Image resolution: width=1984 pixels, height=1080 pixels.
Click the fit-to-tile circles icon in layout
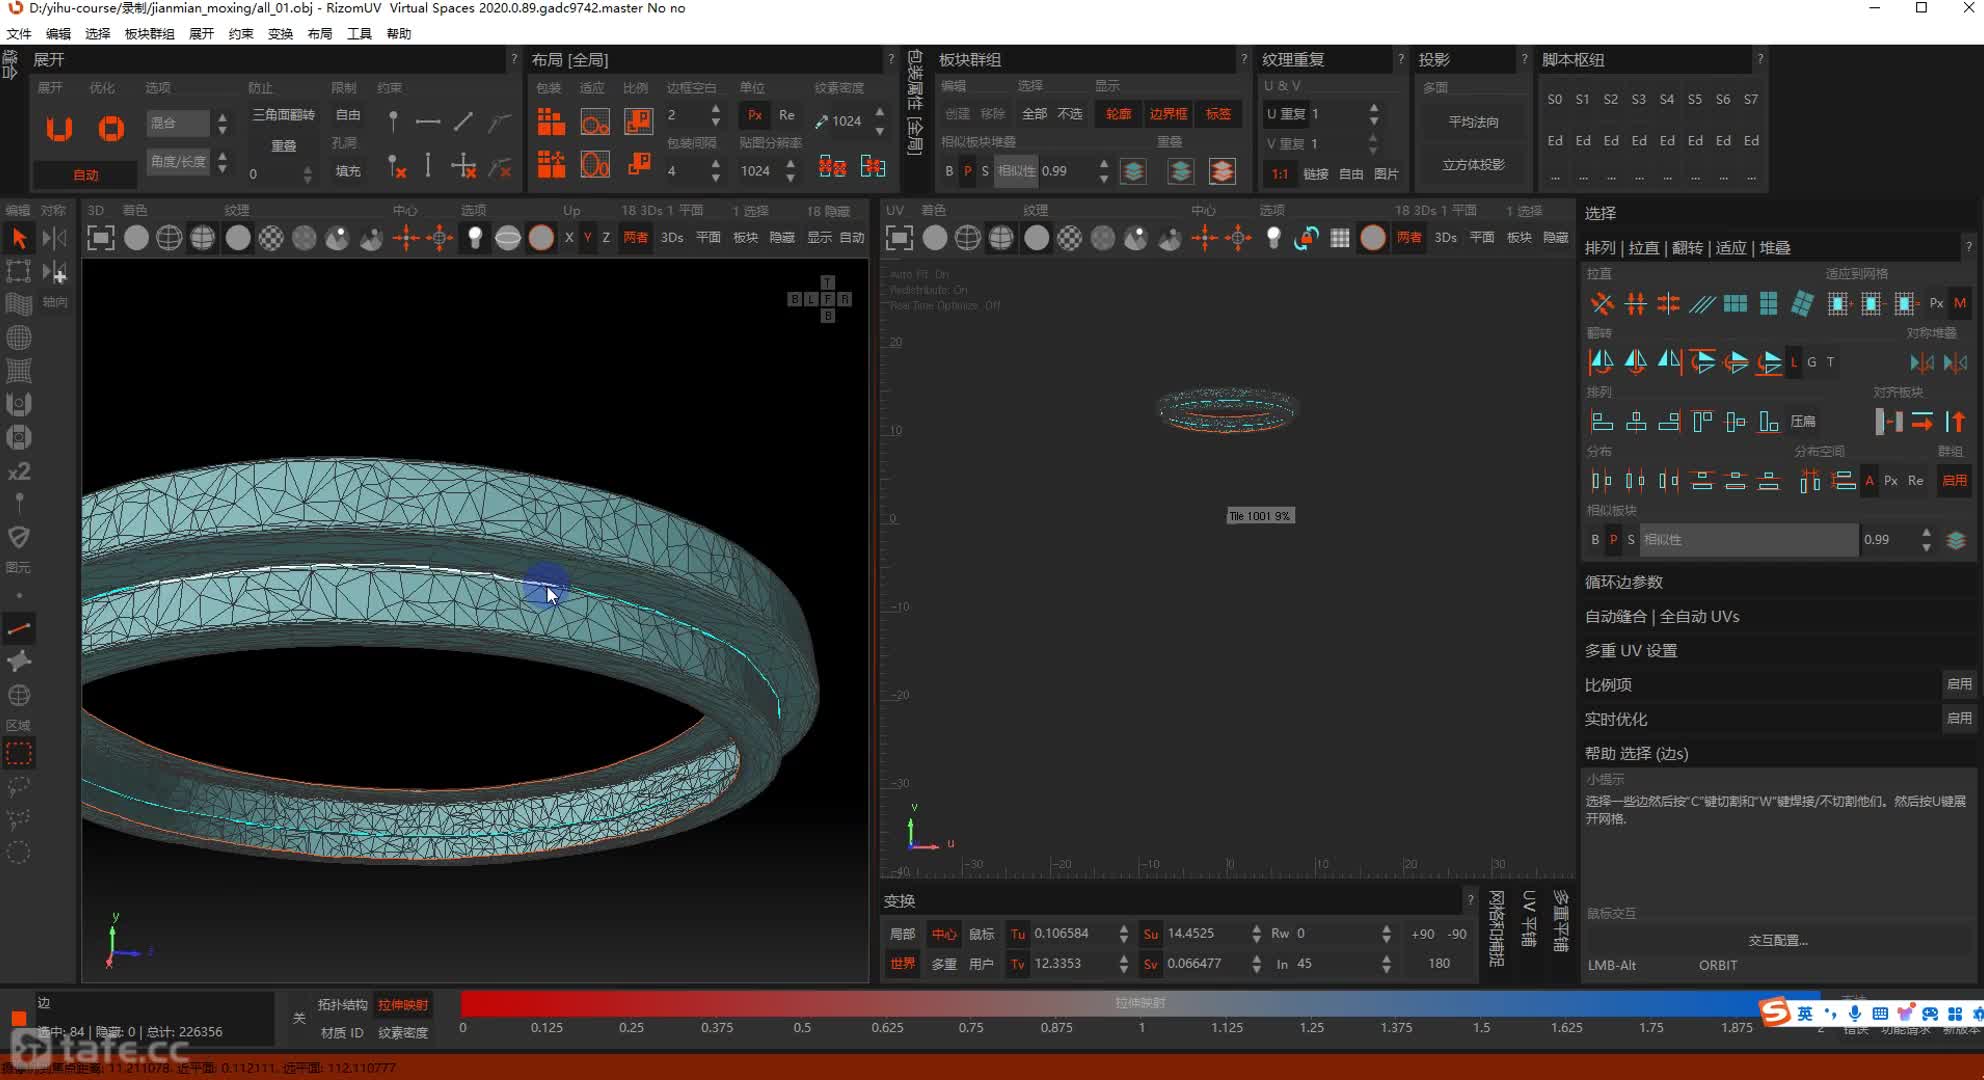coord(595,121)
